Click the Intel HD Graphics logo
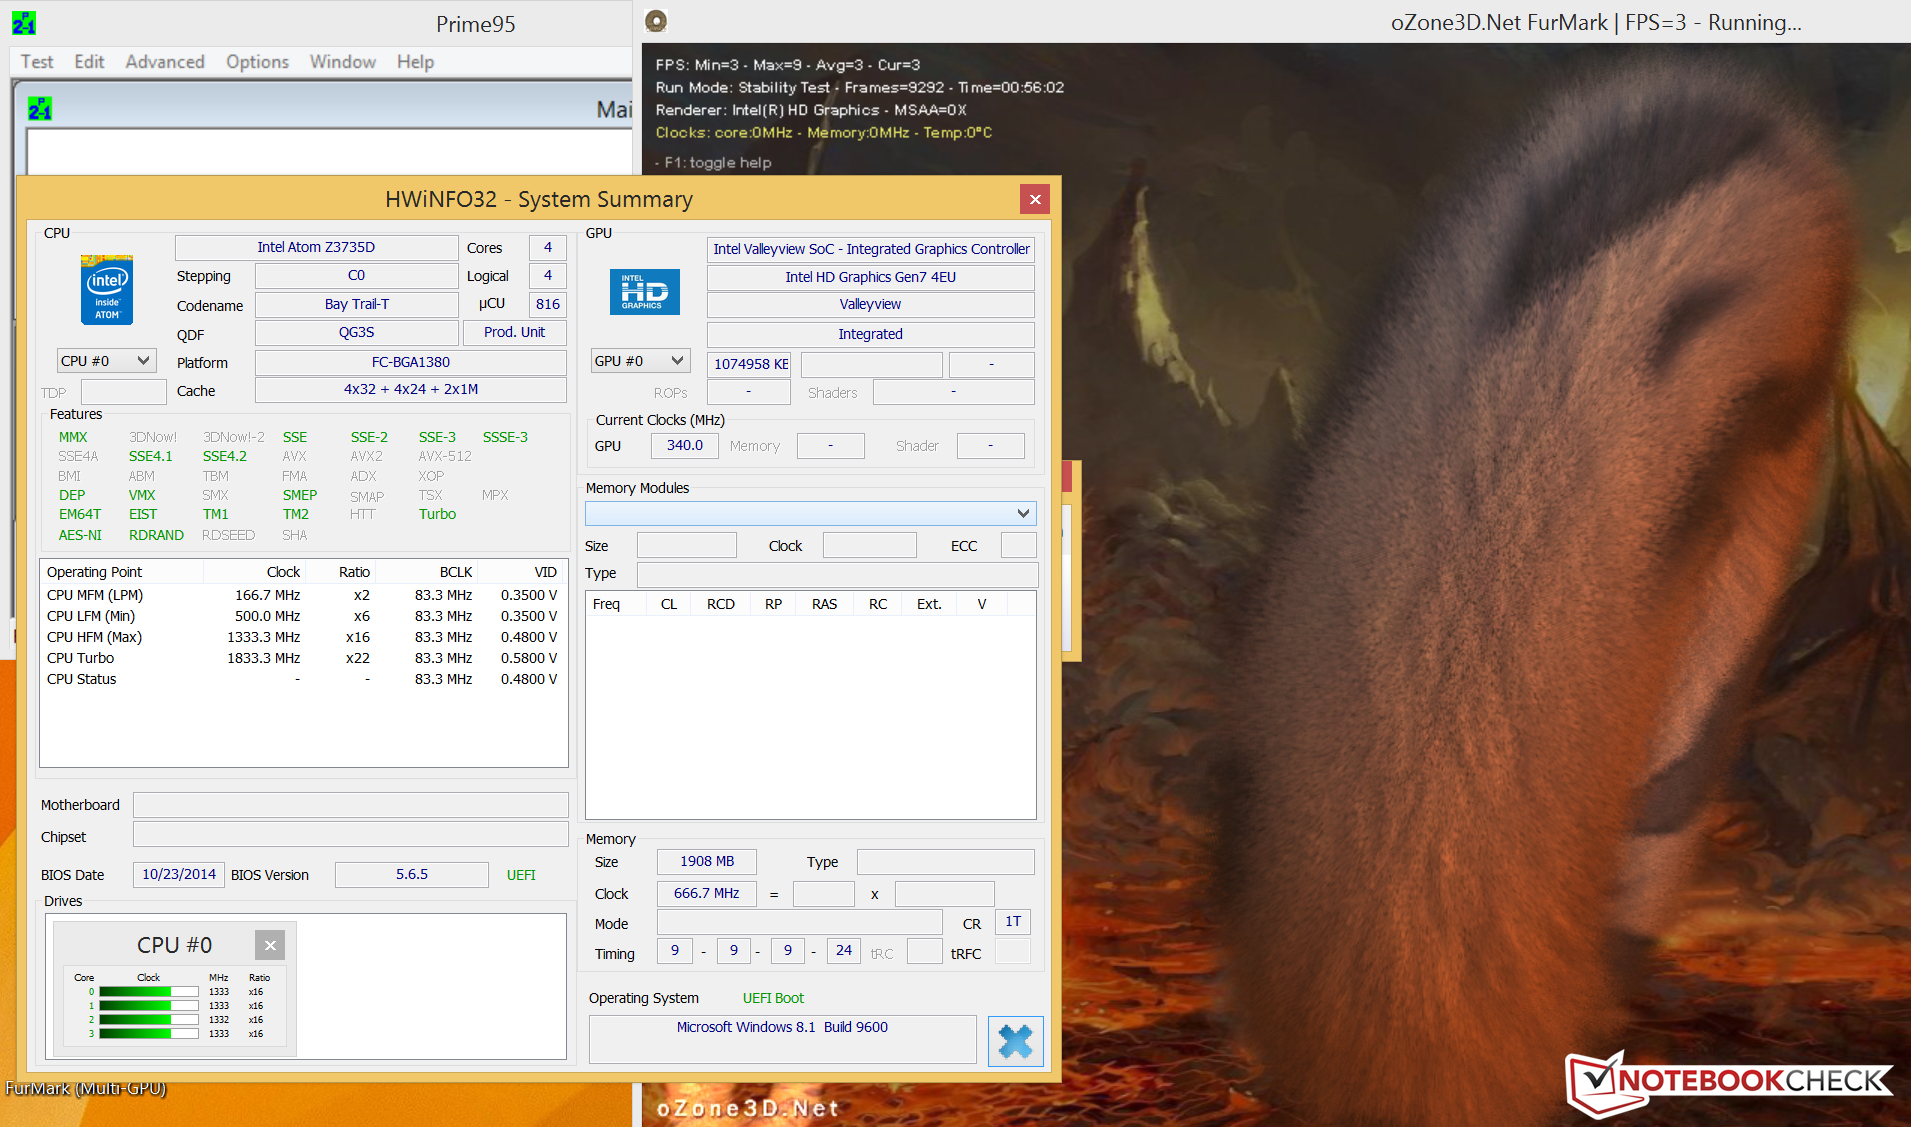Screen dimensions: 1911x1127 tap(645, 292)
